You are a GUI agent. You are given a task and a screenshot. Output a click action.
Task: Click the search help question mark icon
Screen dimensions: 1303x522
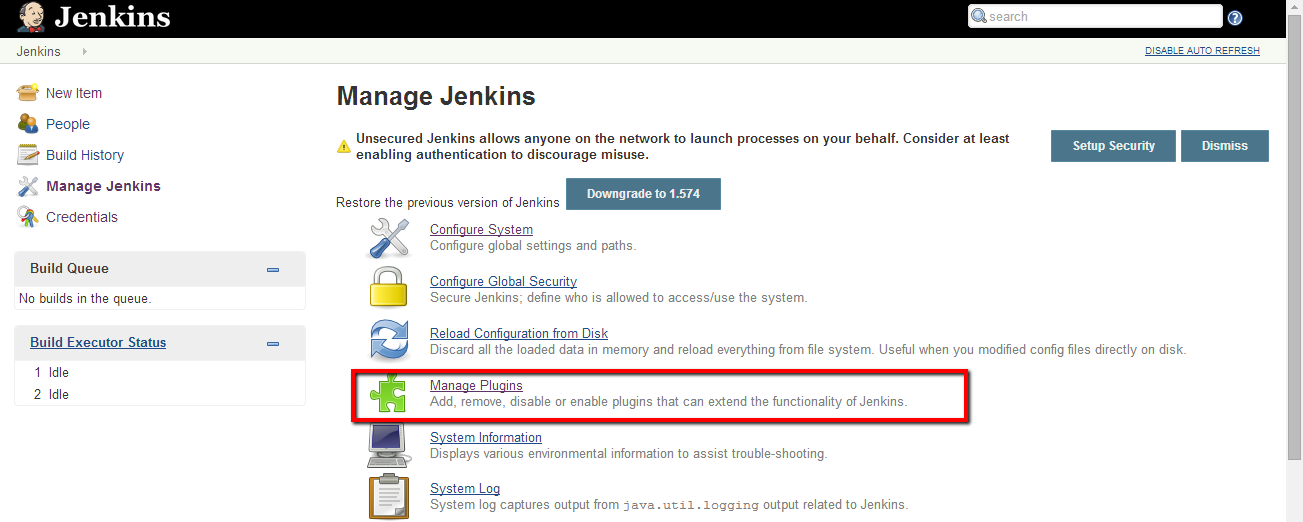(1235, 18)
